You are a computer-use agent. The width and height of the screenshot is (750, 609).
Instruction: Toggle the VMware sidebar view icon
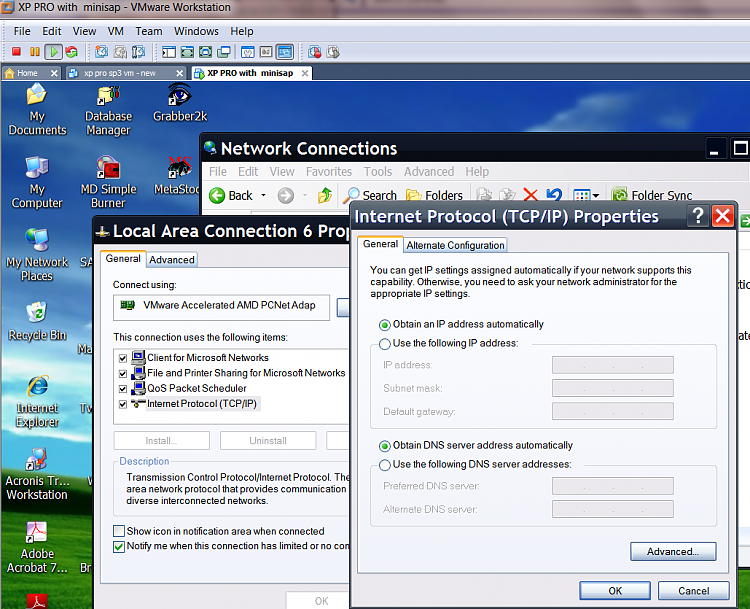click(169, 52)
